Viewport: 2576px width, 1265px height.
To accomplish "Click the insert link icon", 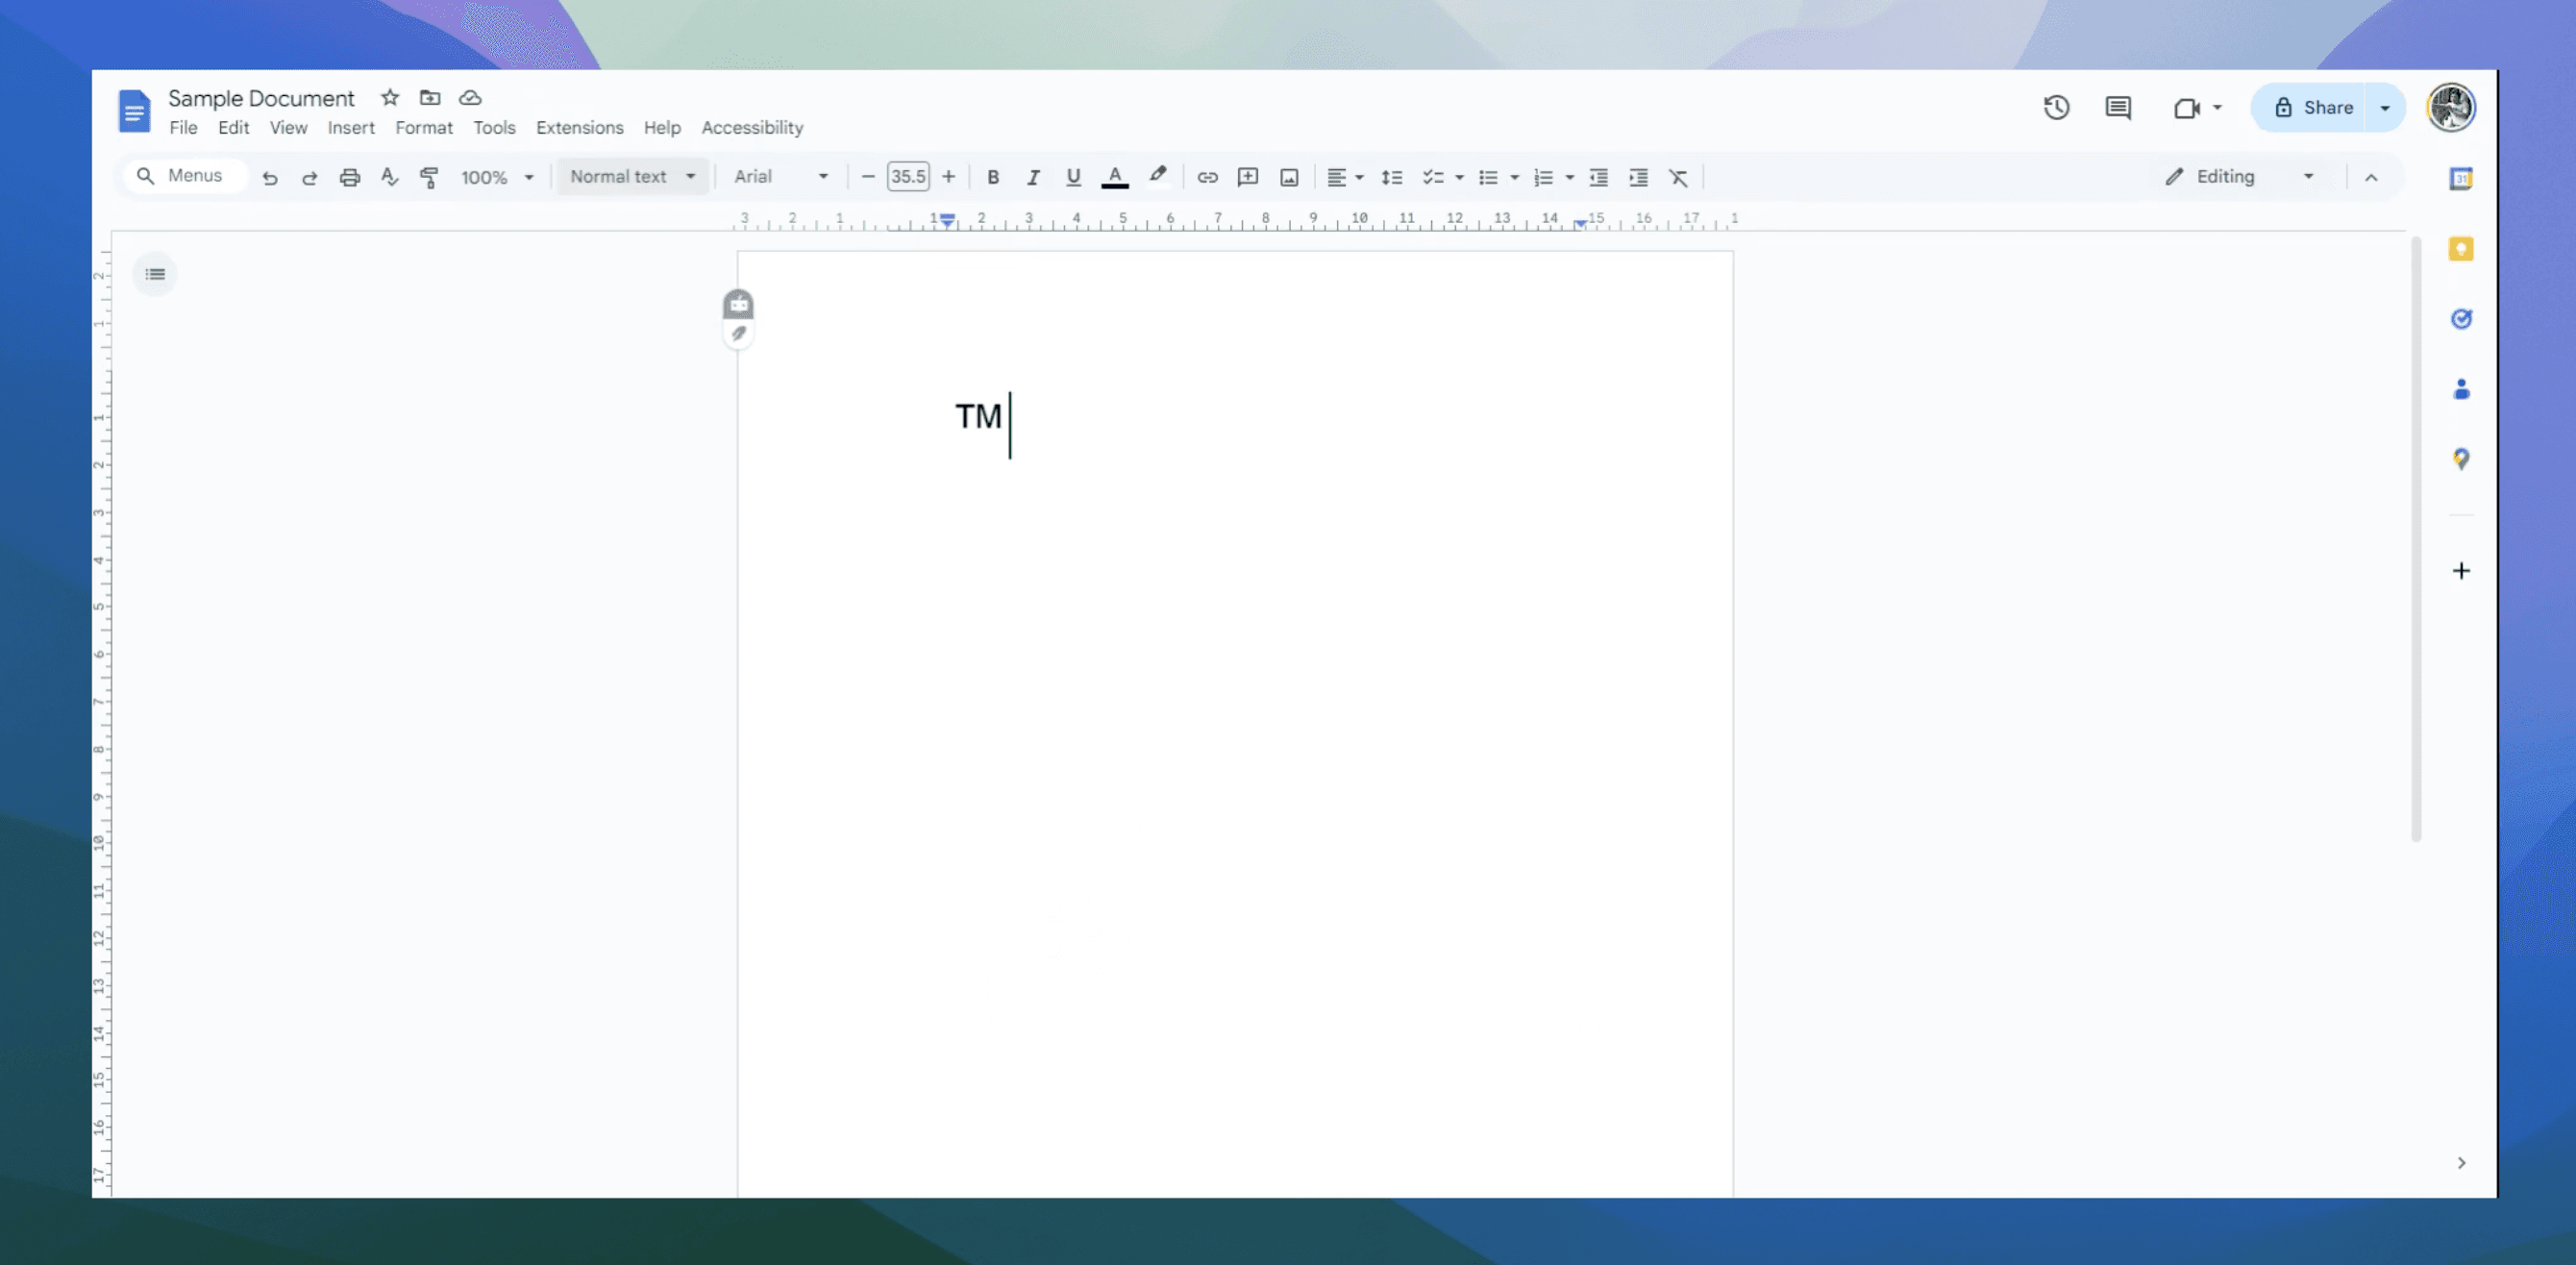I will [1207, 176].
